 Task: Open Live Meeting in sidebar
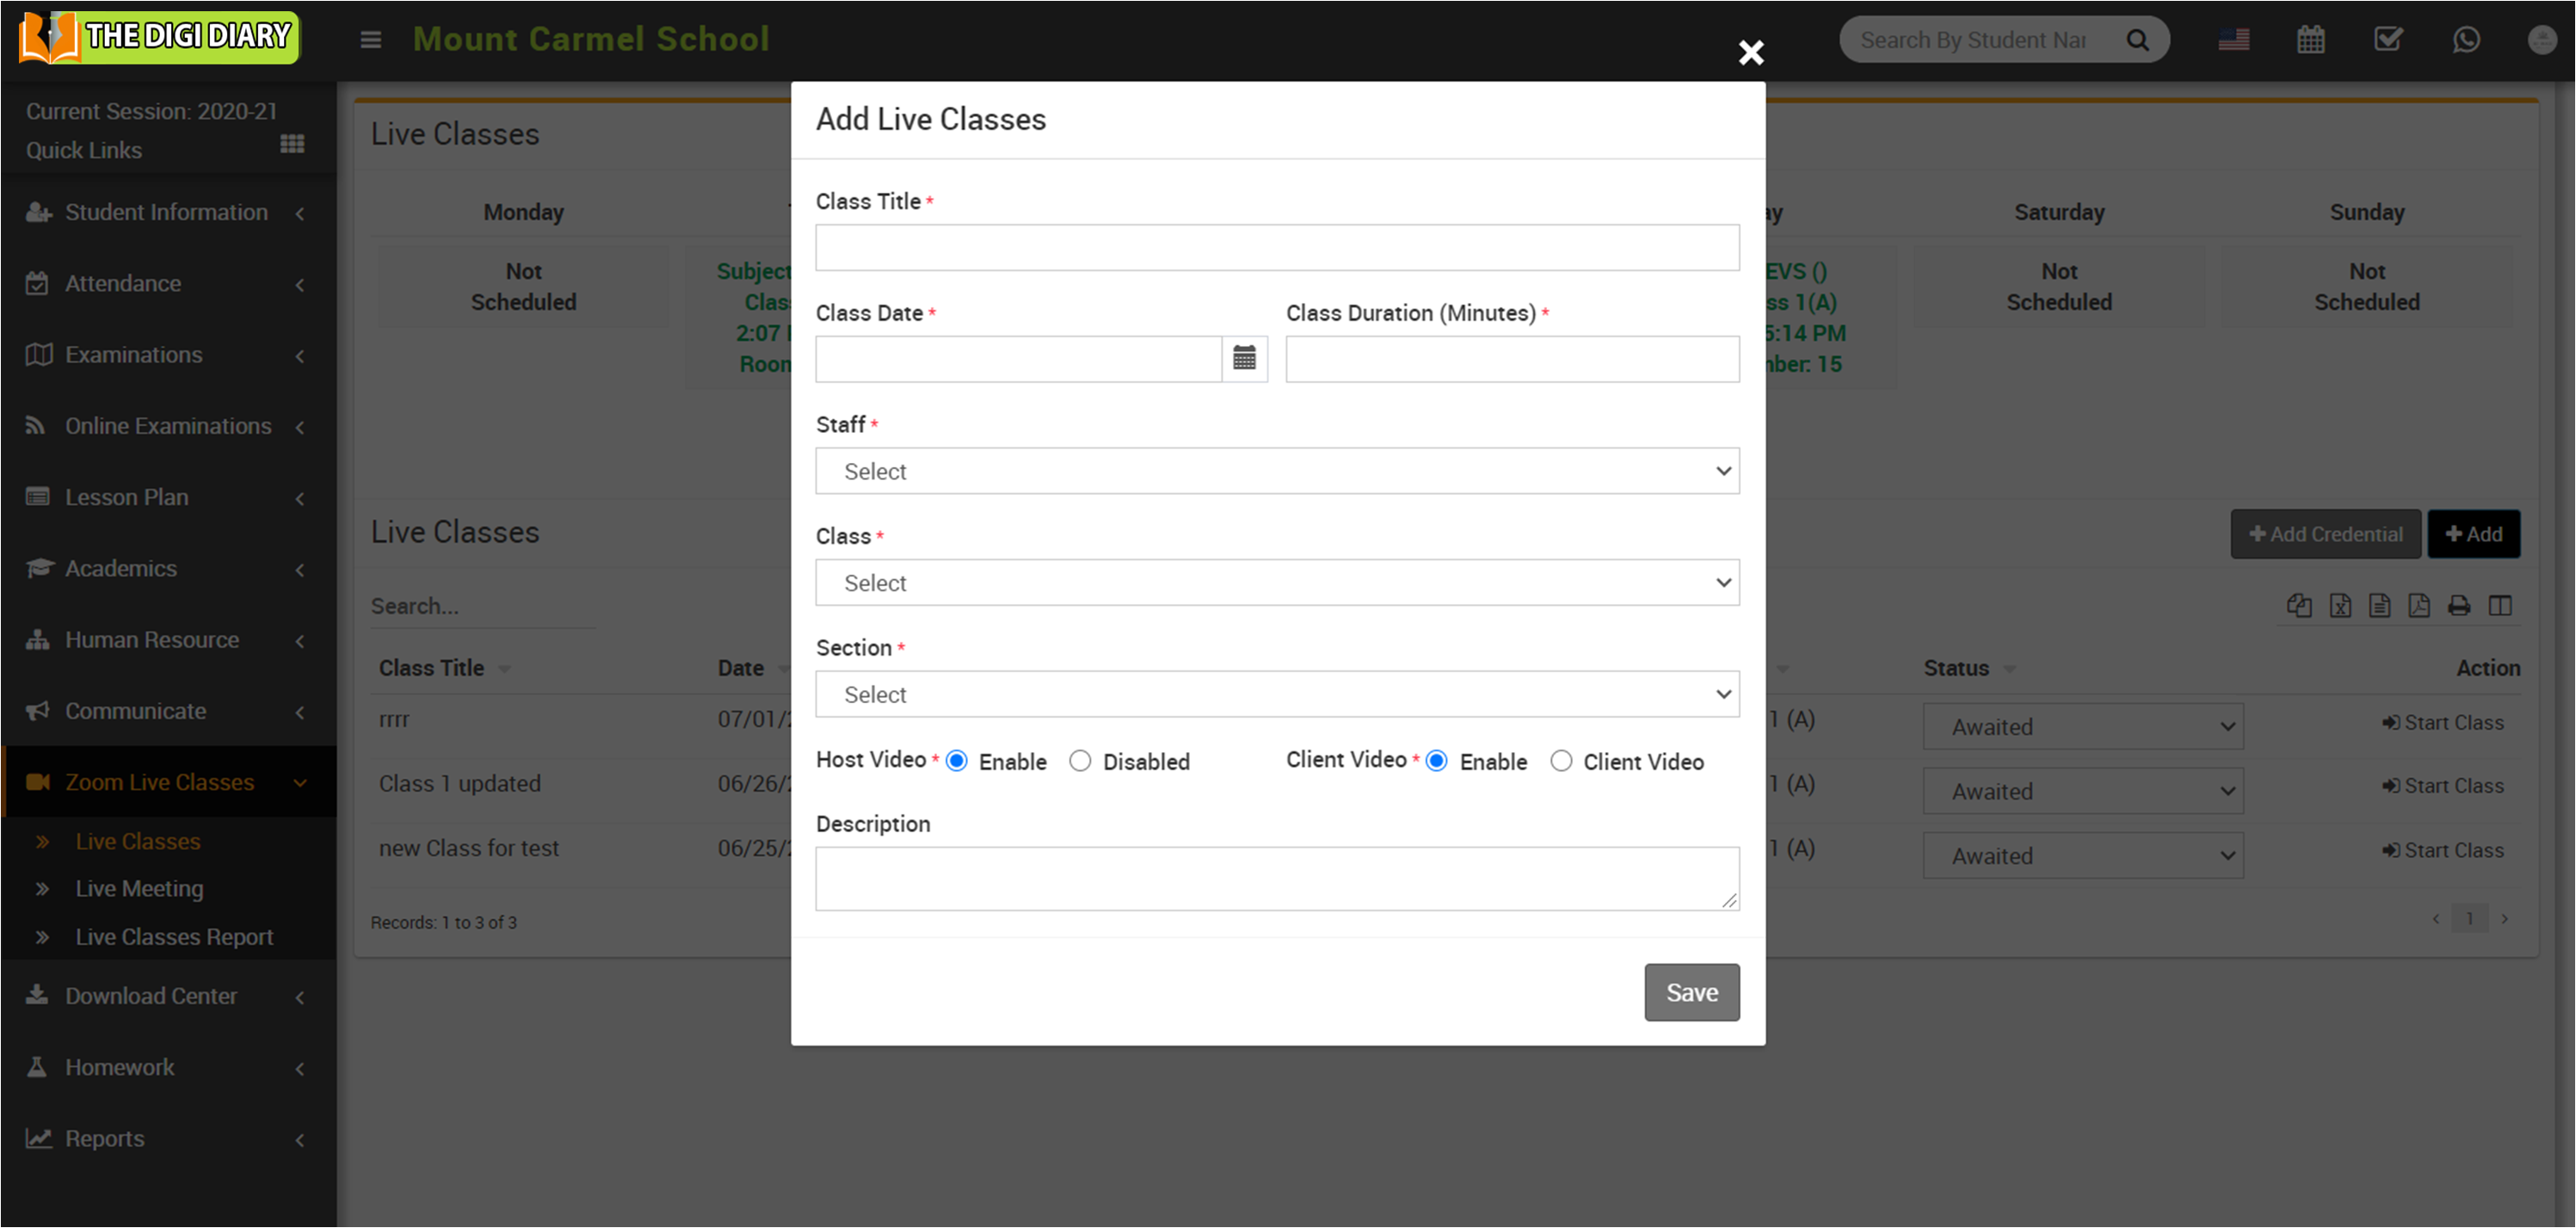[139, 888]
